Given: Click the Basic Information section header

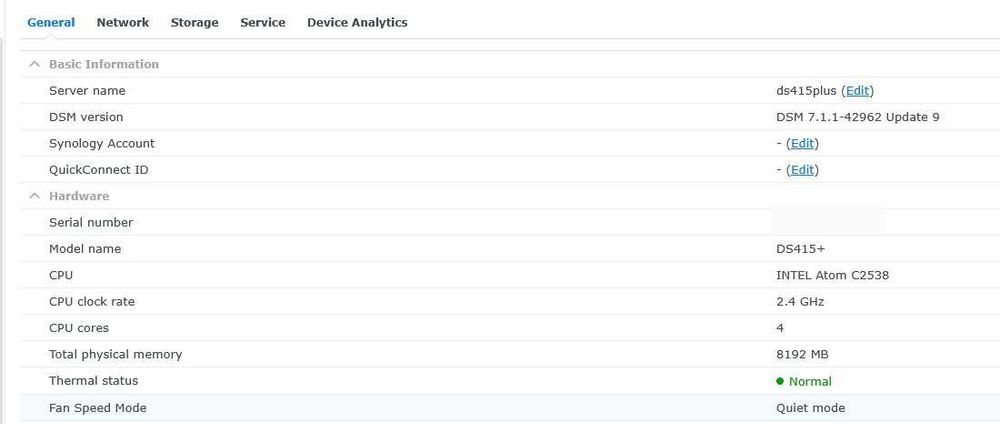Looking at the screenshot, I should point(104,64).
